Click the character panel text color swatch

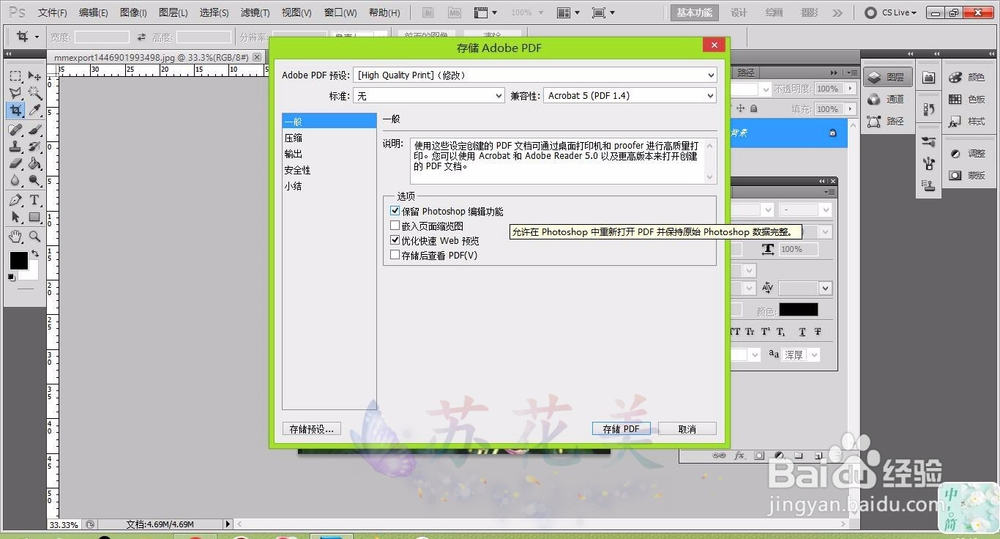click(x=798, y=309)
